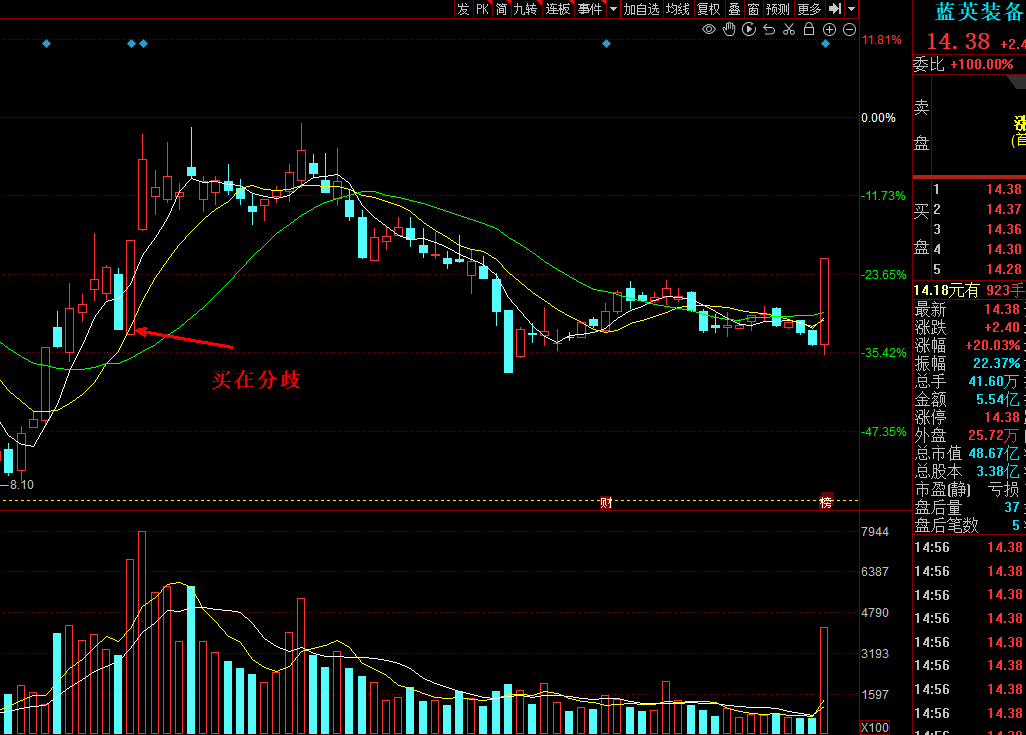Select the scissors cut tool
This screenshot has height=735, width=1026.
coord(789,30)
